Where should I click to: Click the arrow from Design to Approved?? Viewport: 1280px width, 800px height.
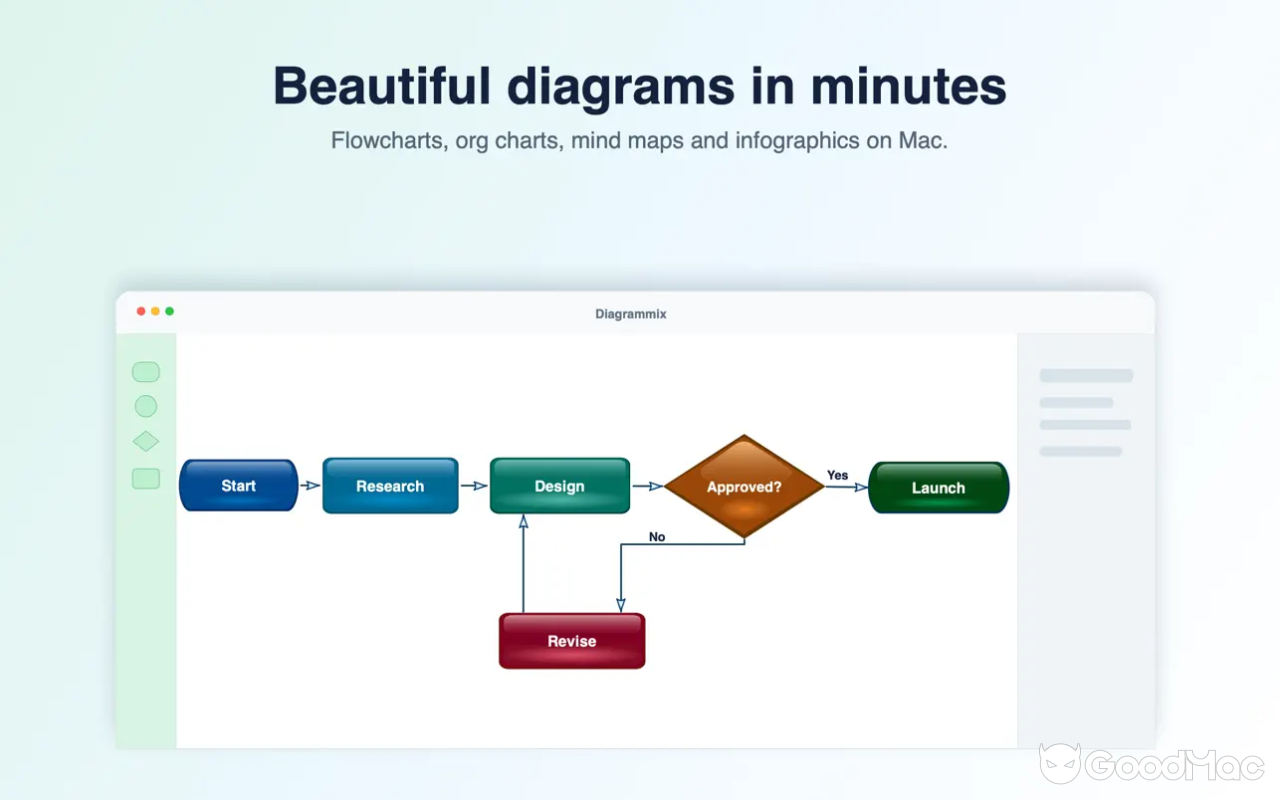(647, 486)
